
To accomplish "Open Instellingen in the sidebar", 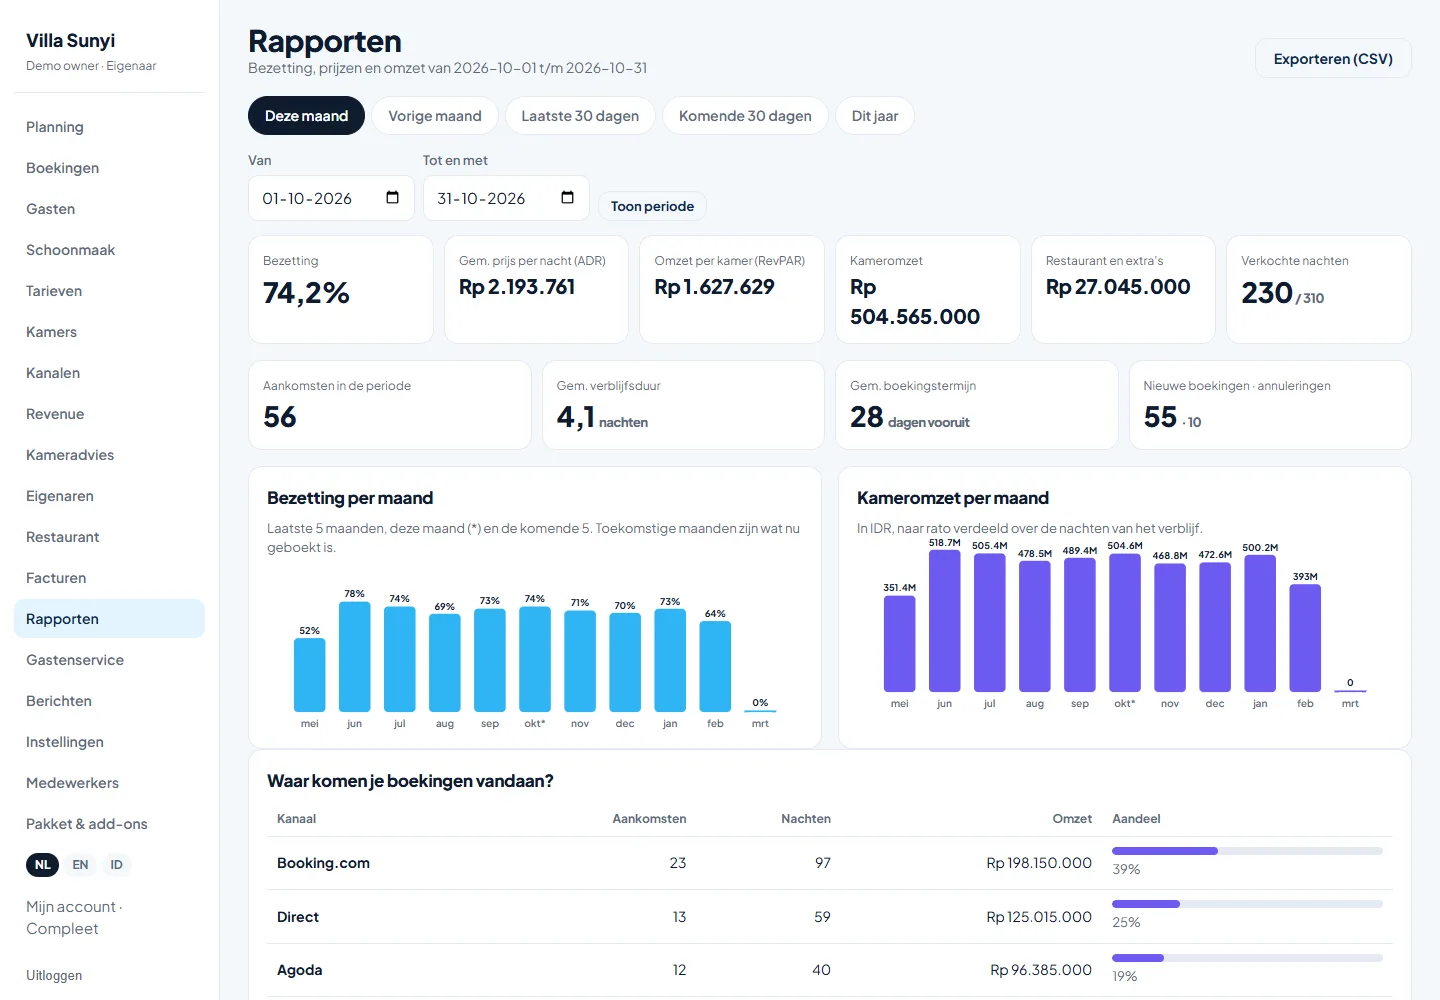I will tap(109, 742).
